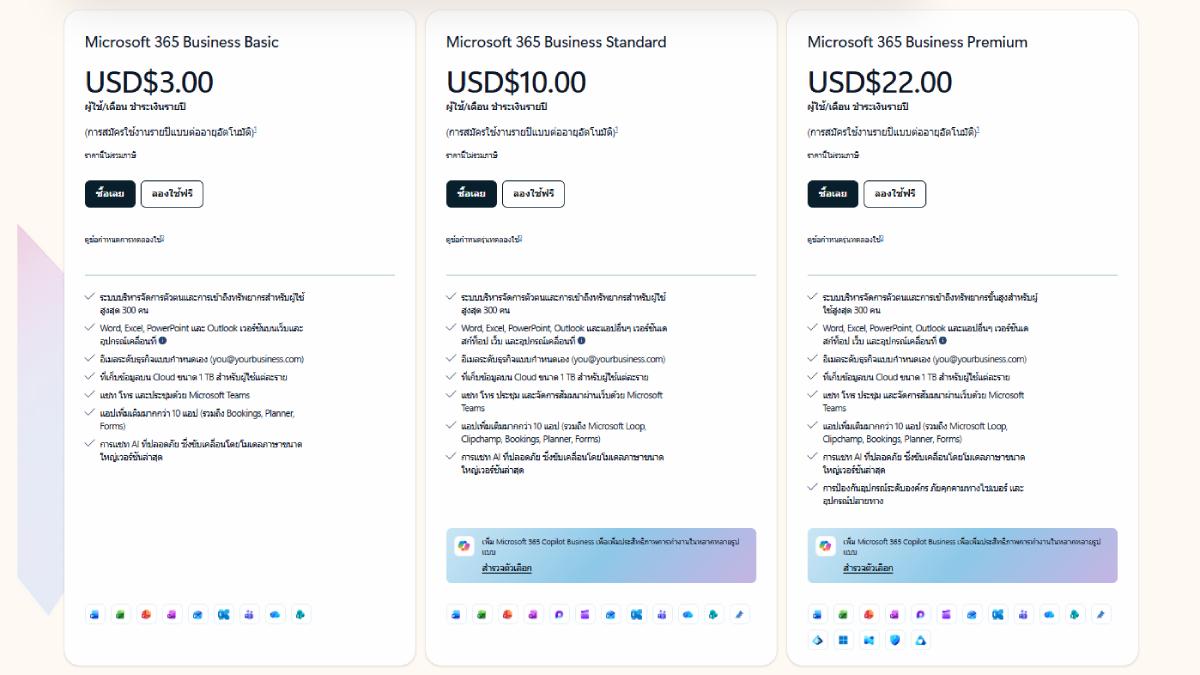Image resolution: width=1200 pixels, height=675 pixels.
Task: Click Copilot logo in Business Premium banner
Action: coord(824,546)
